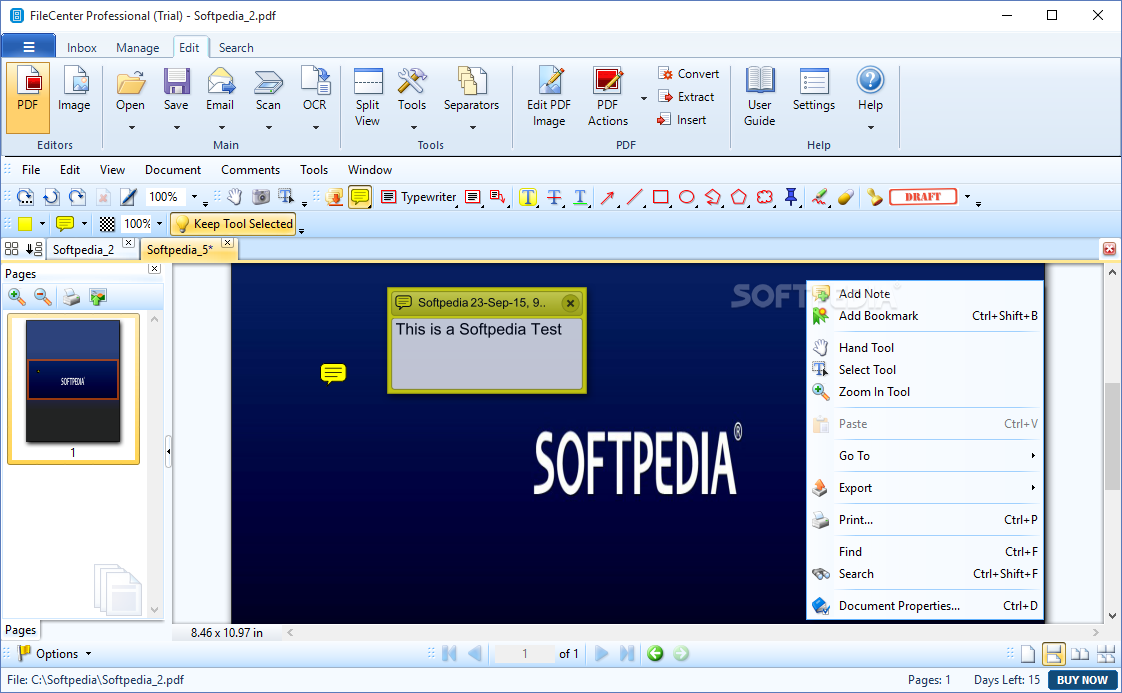Choose Add Bookmark in context menu

[x=925, y=316]
